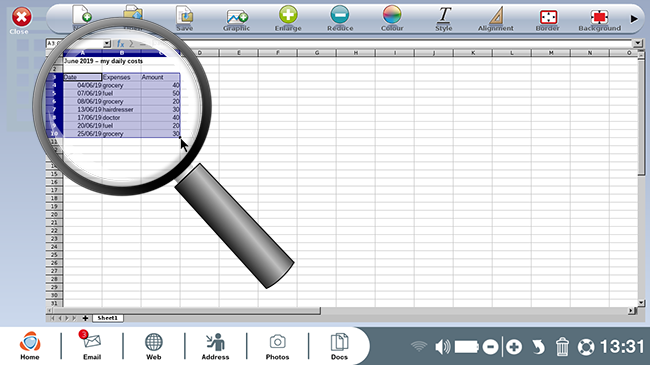The height and width of the screenshot is (365, 650).
Task: Open Email from the bottom dock
Action: tap(92, 346)
